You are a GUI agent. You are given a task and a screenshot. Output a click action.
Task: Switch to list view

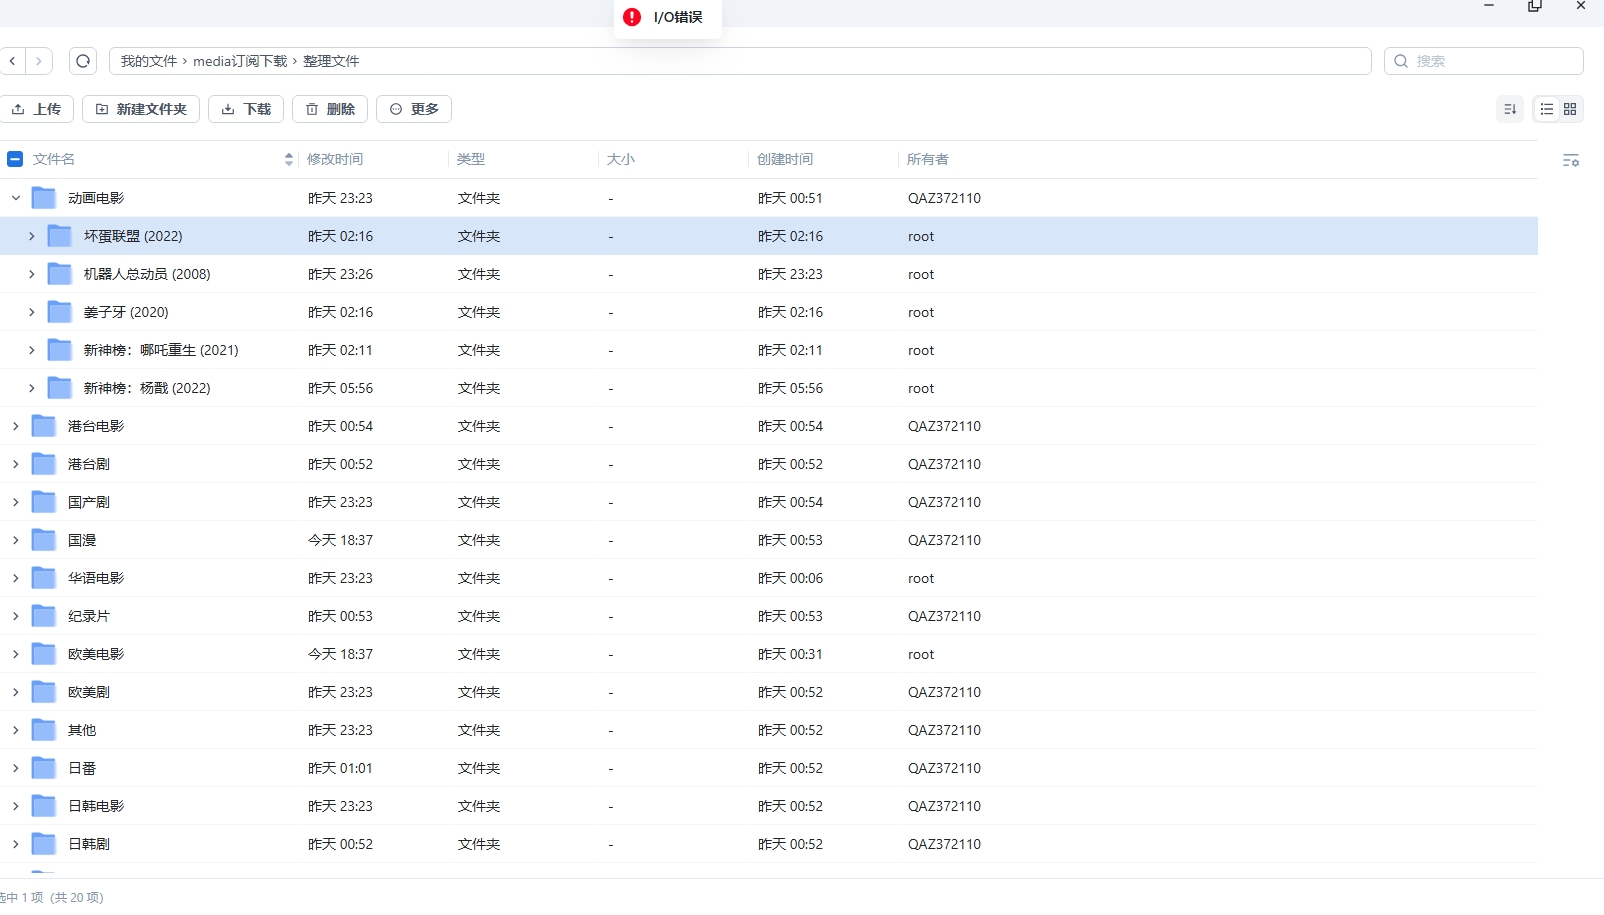click(x=1547, y=109)
